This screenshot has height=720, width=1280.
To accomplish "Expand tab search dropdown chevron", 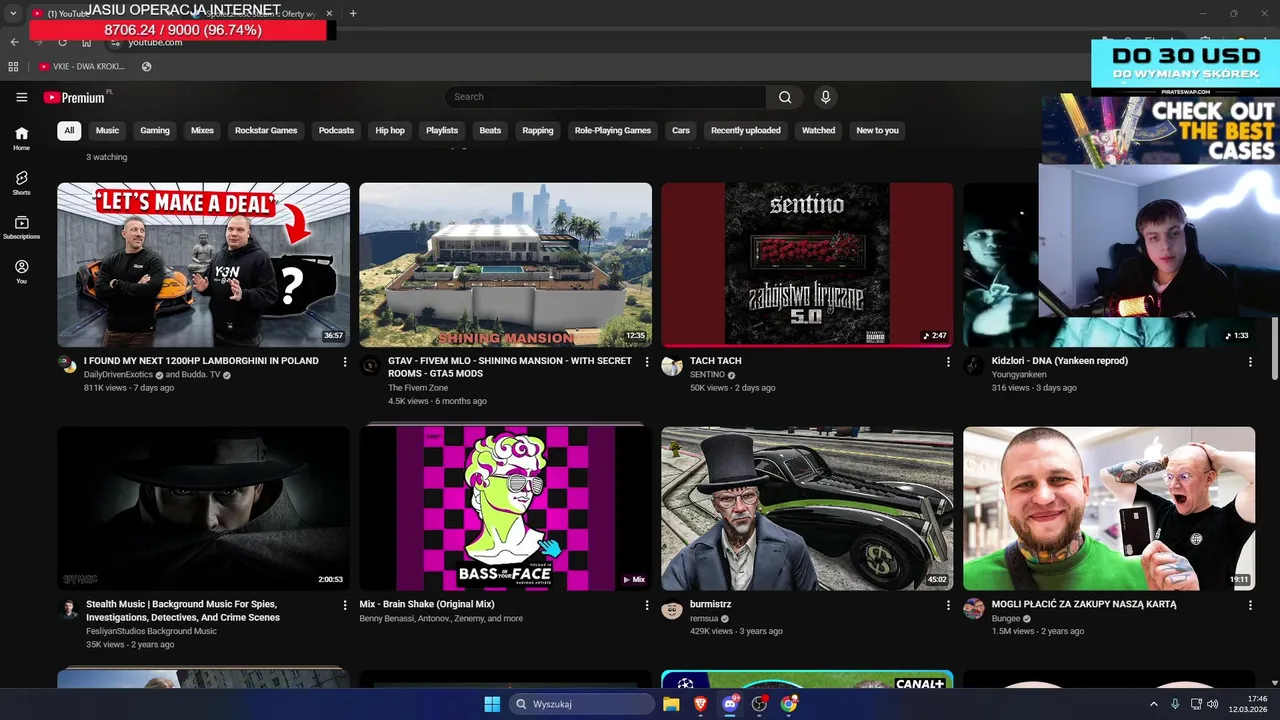I will pyautogui.click(x=13, y=13).
